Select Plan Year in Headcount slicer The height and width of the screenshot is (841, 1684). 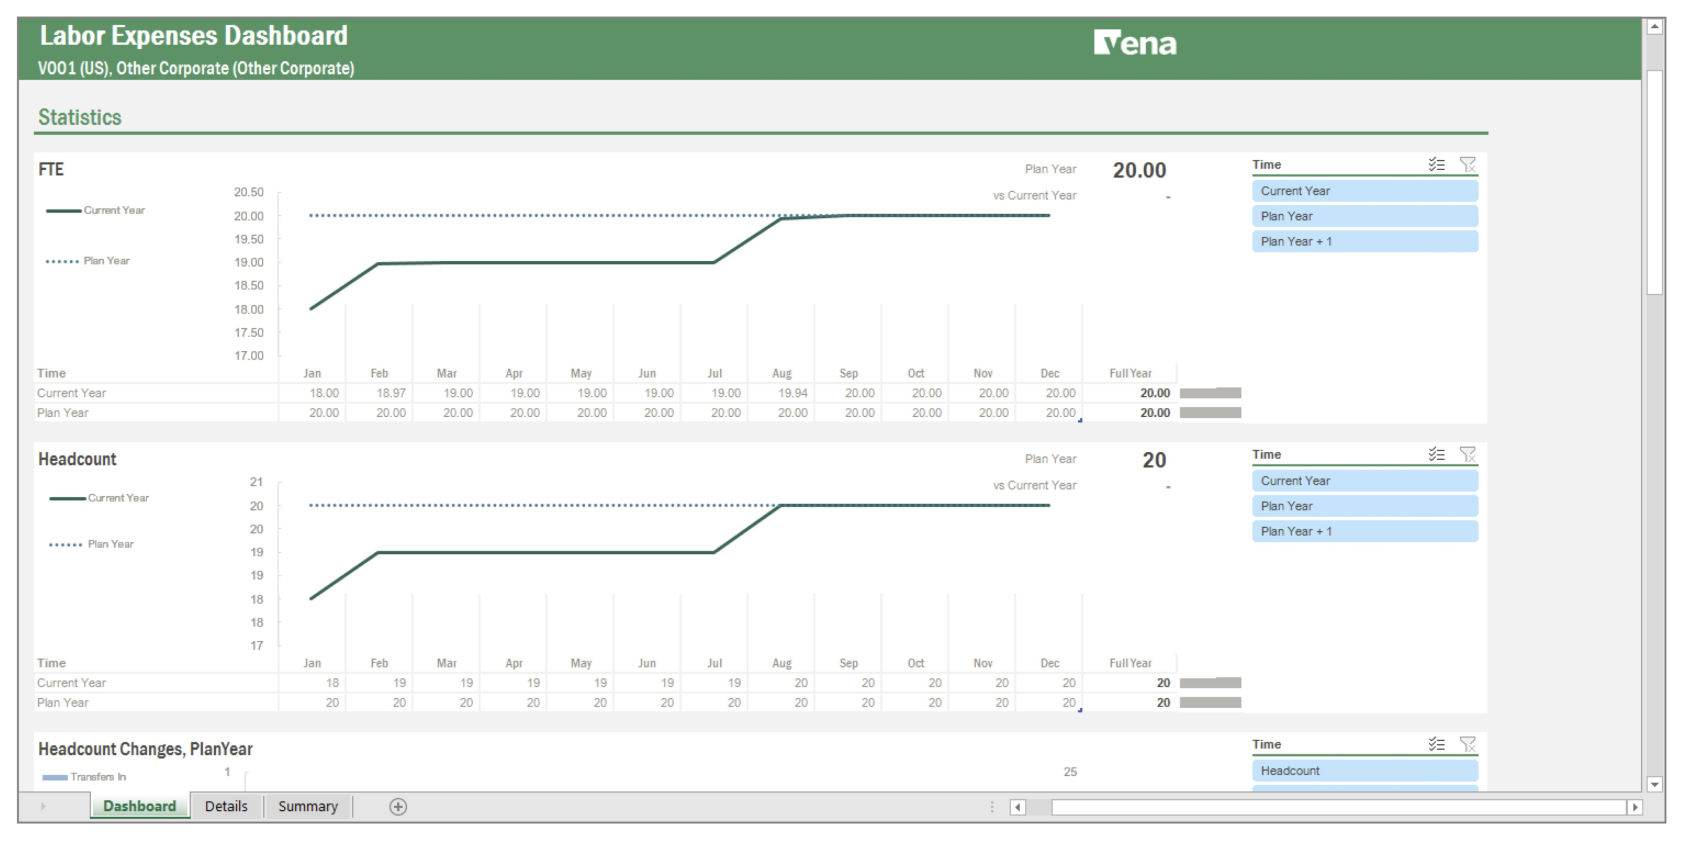[x=1365, y=506]
